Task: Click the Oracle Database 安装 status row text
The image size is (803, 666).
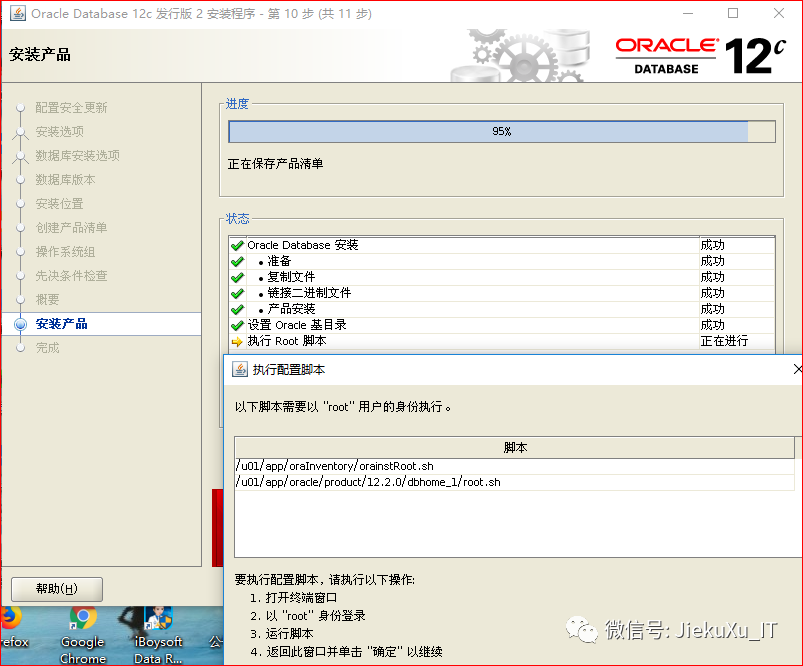Action: [x=303, y=245]
